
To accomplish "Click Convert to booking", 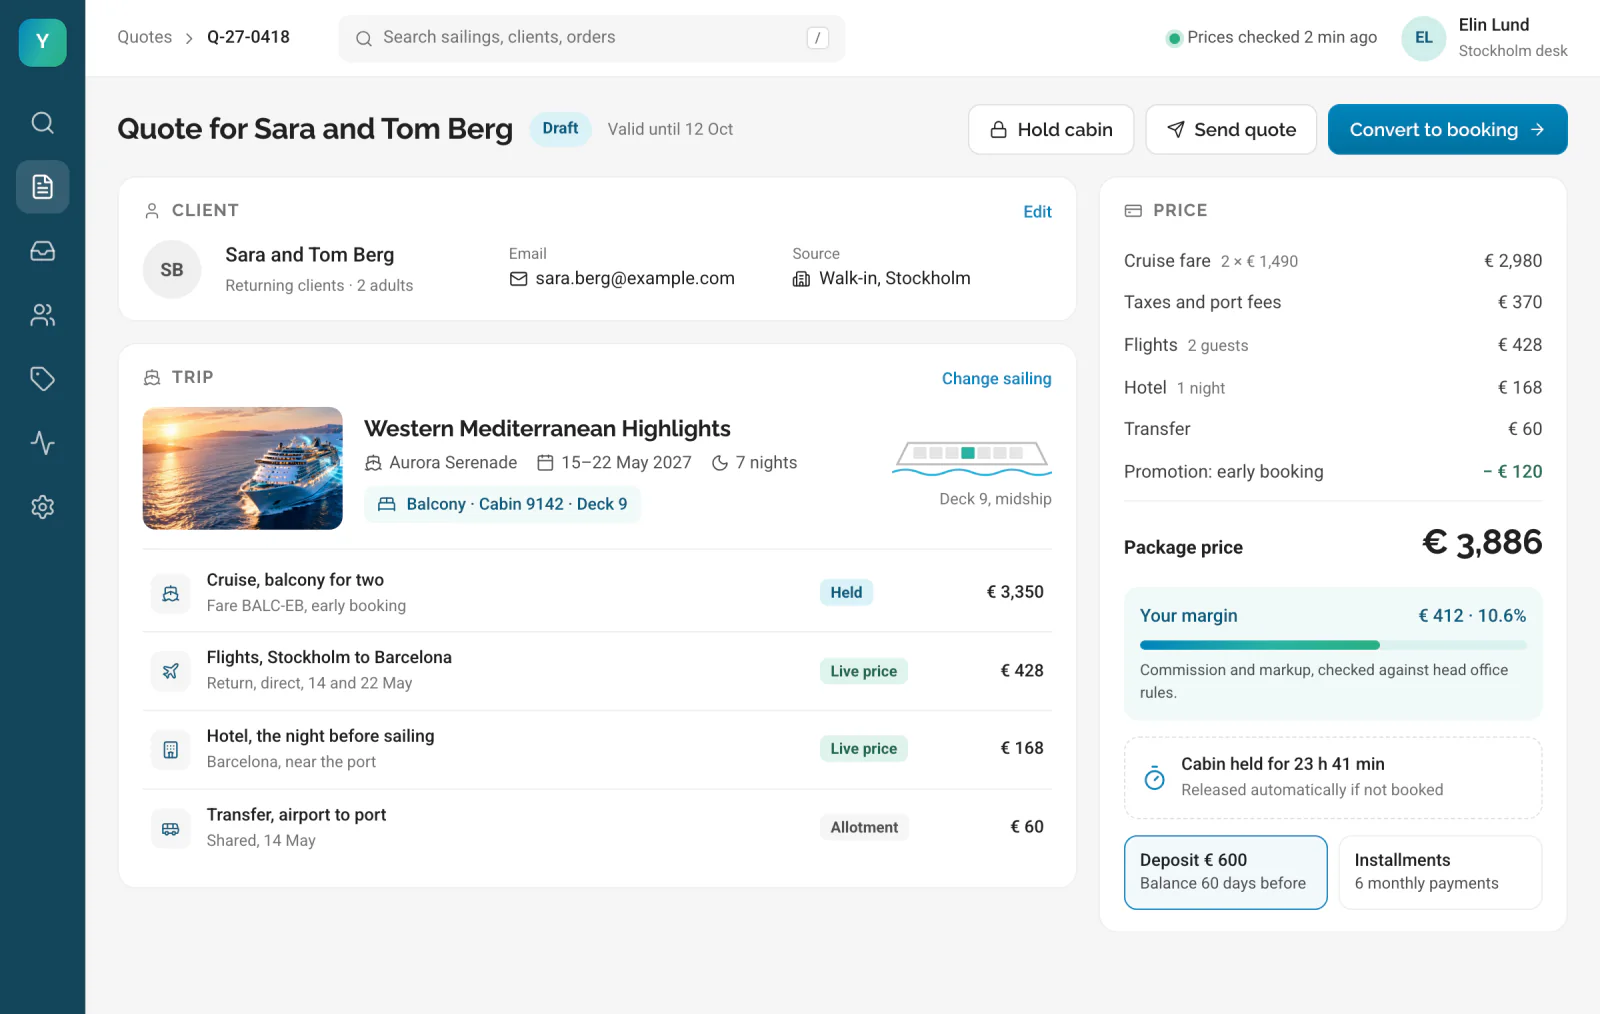I will (x=1447, y=129).
